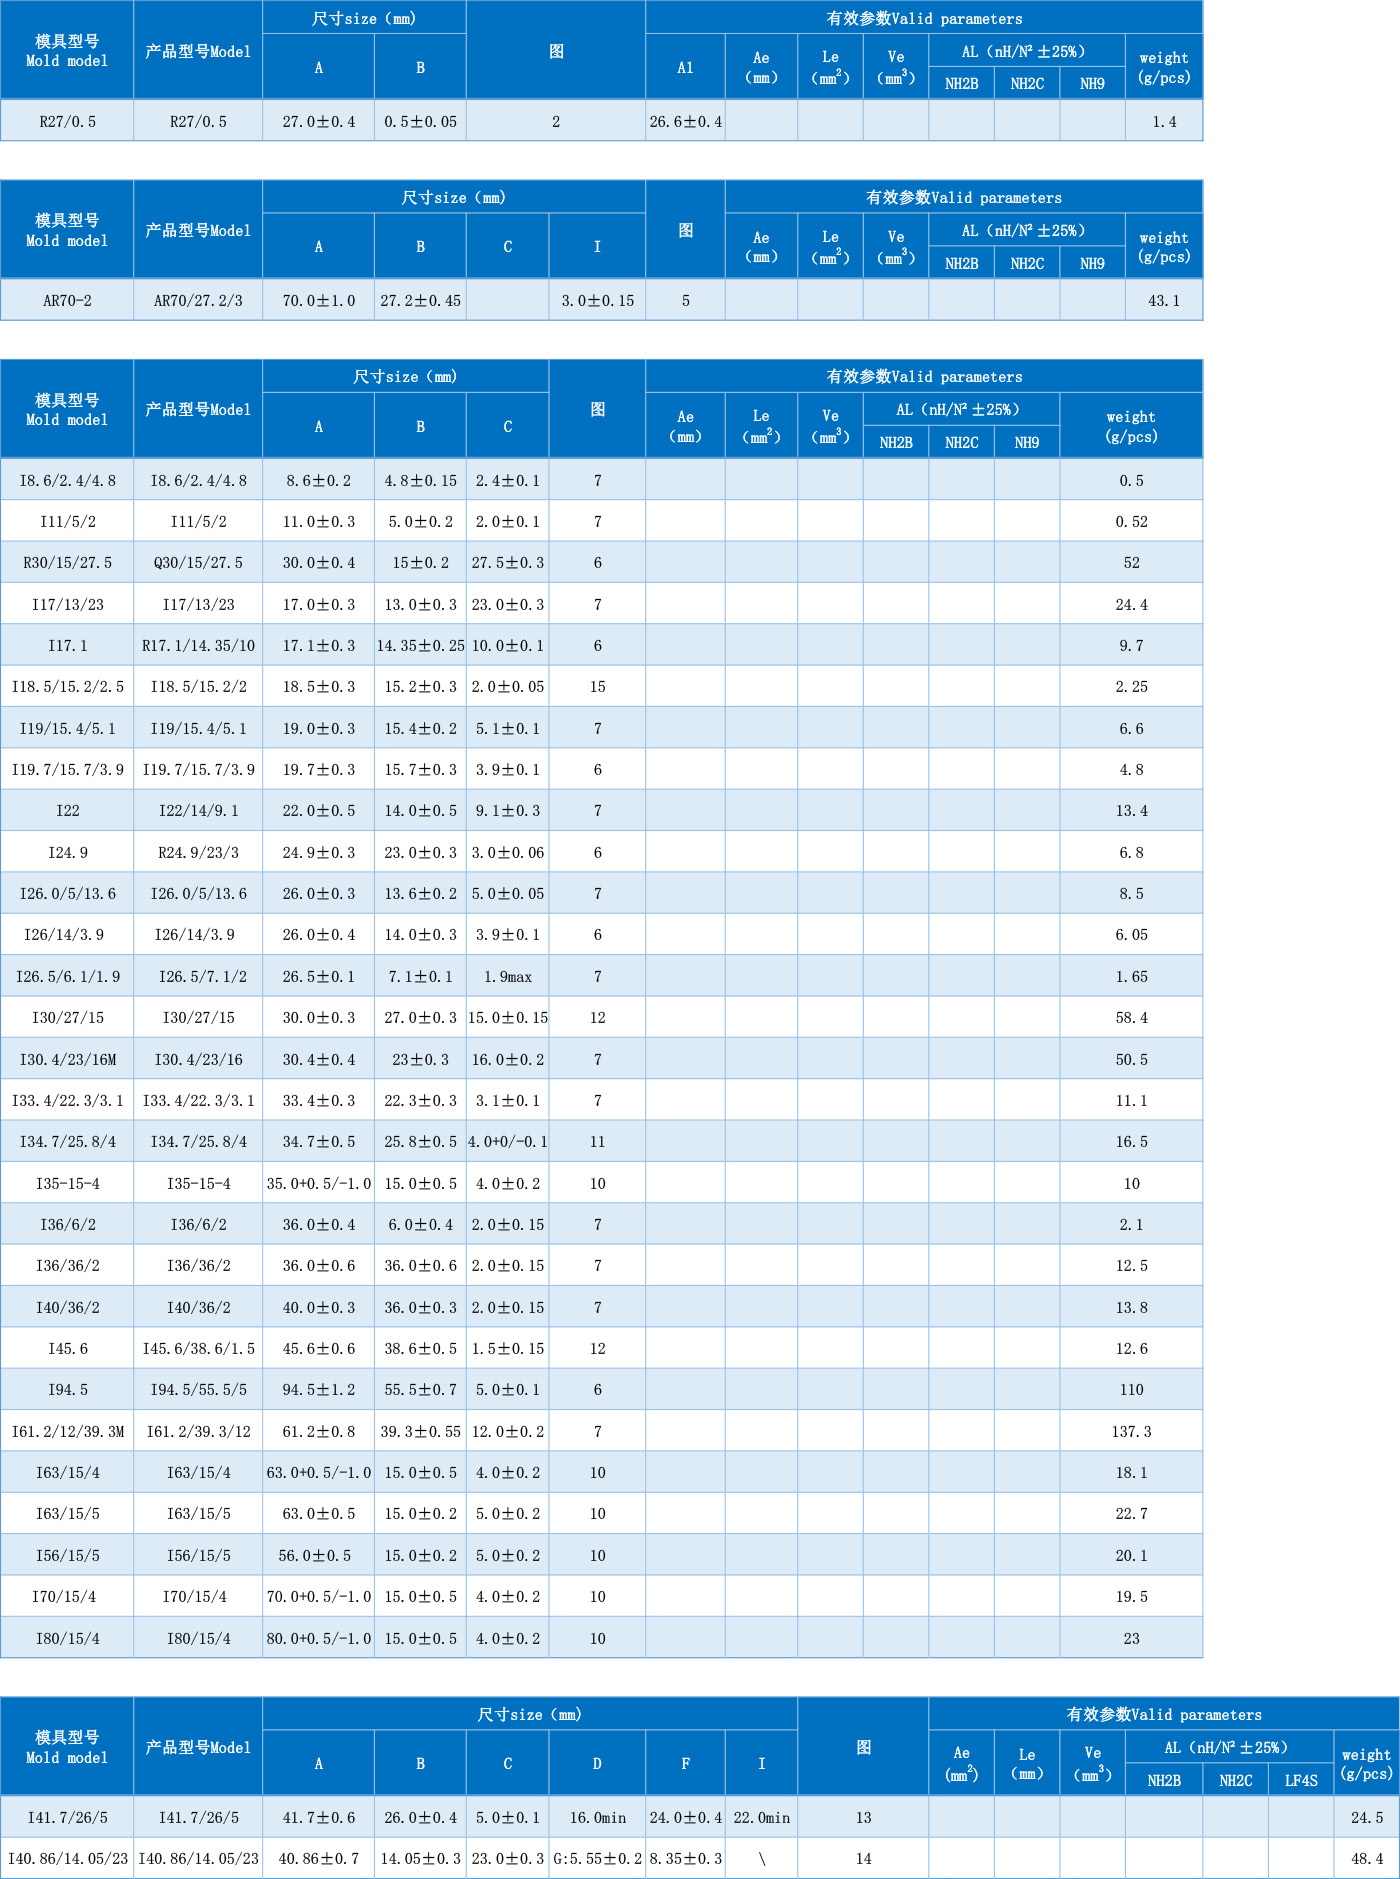Select the 1.9max dimension cell
The height and width of the screenshot is (1879, 1400).
click(x=507, y=977)
